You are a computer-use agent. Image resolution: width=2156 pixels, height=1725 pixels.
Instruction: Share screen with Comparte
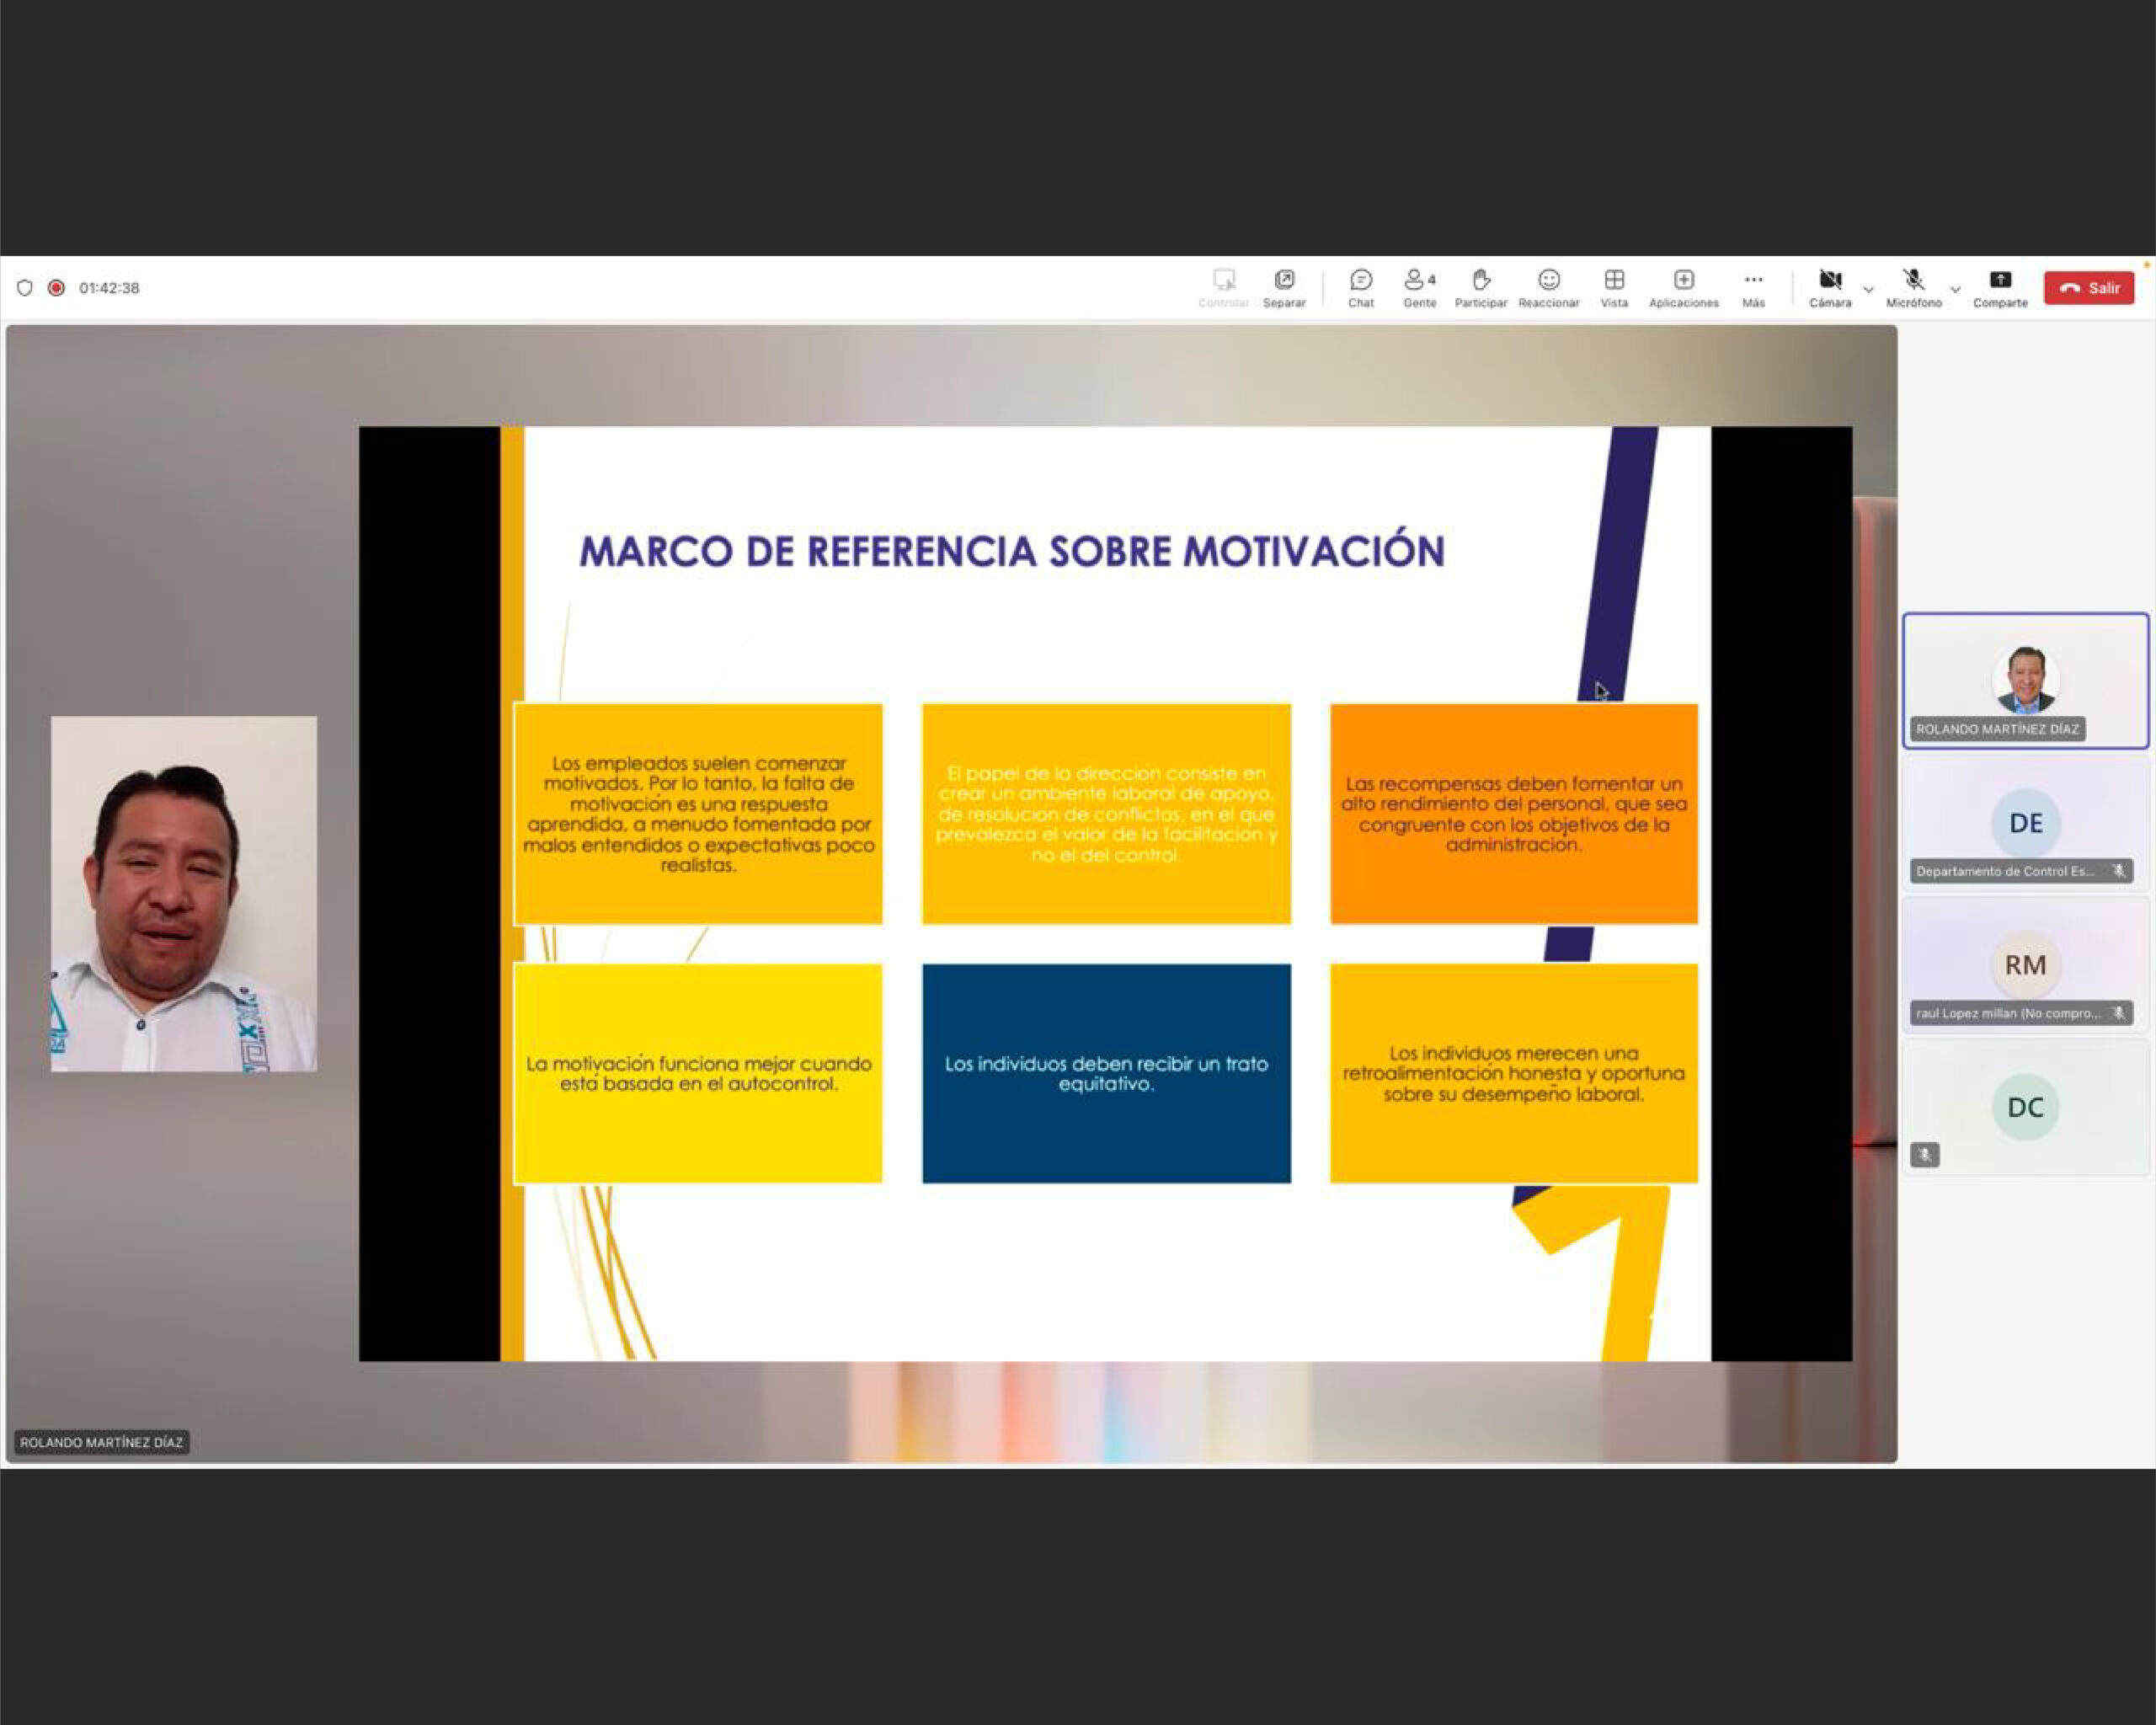[x=2000, y=288]
